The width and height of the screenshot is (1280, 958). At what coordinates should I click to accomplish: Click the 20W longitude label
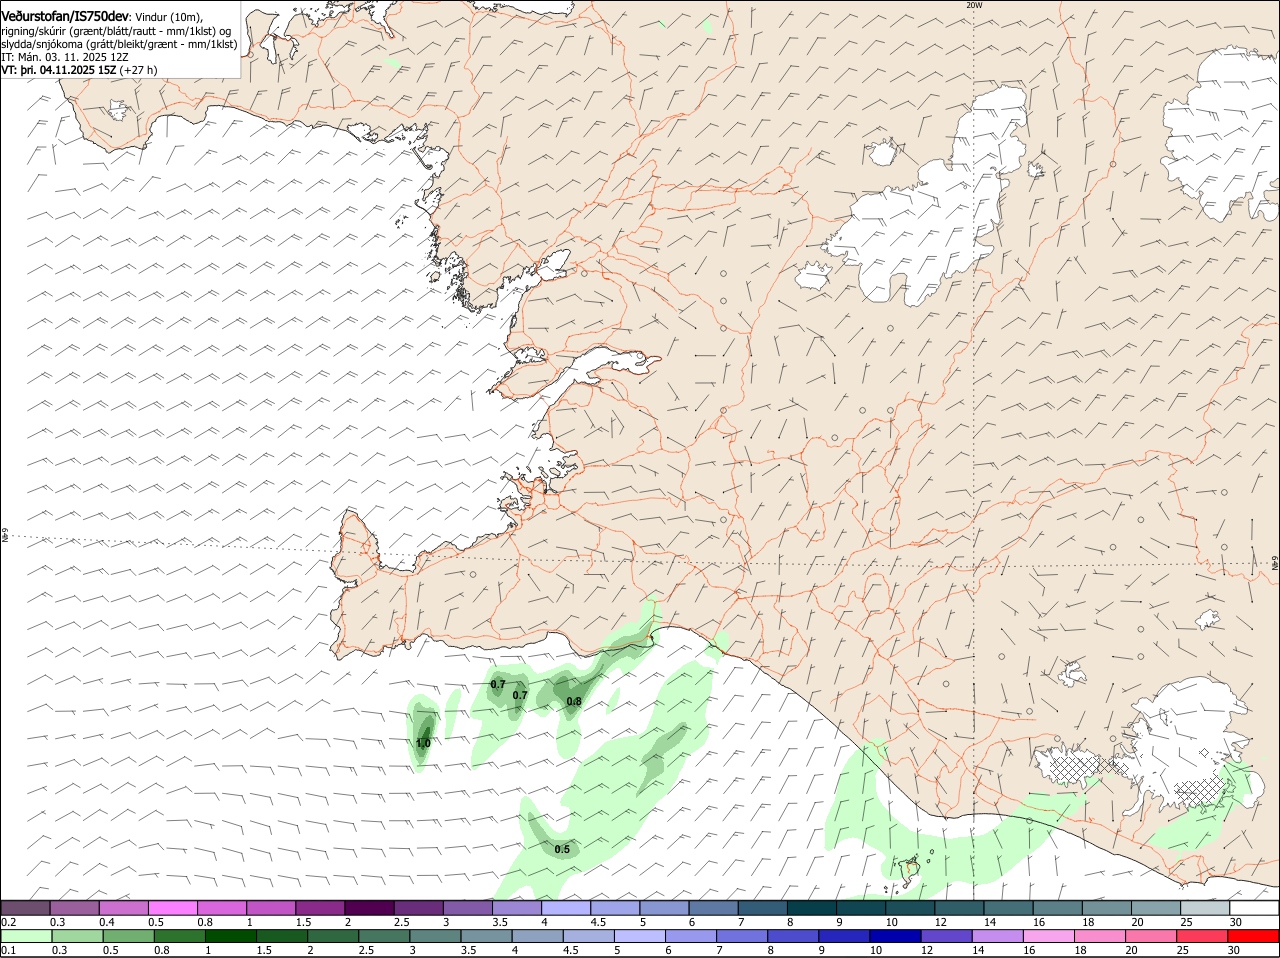(974, 6)
